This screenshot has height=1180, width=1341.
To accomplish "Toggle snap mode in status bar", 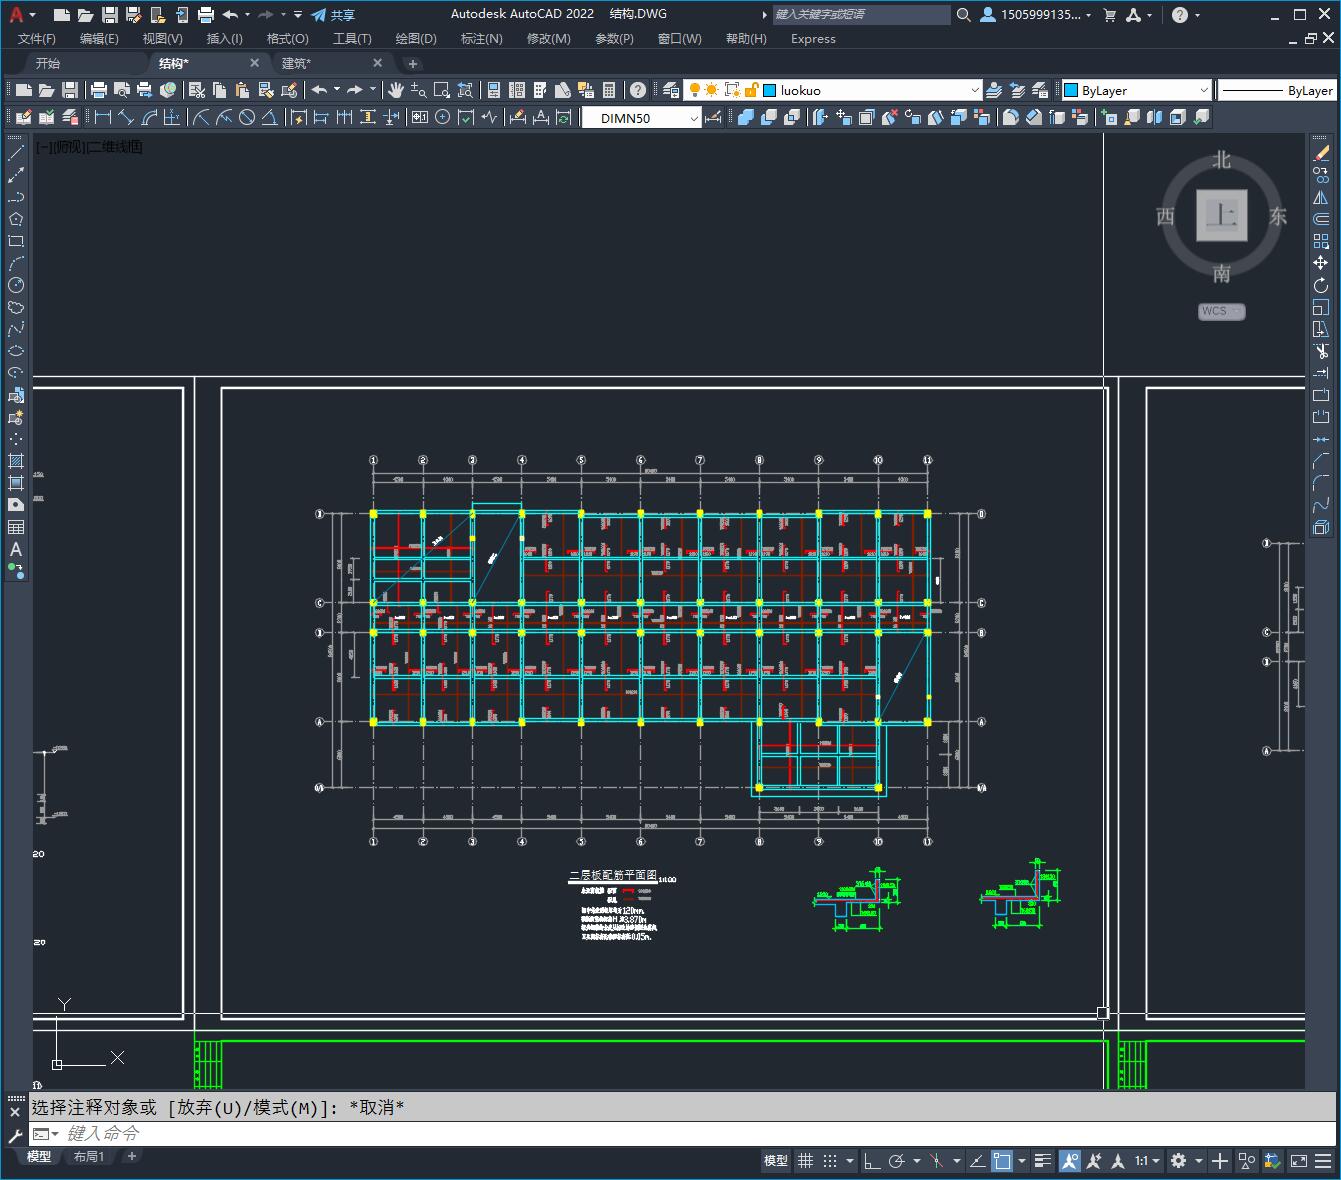I will pos(830,1161).
